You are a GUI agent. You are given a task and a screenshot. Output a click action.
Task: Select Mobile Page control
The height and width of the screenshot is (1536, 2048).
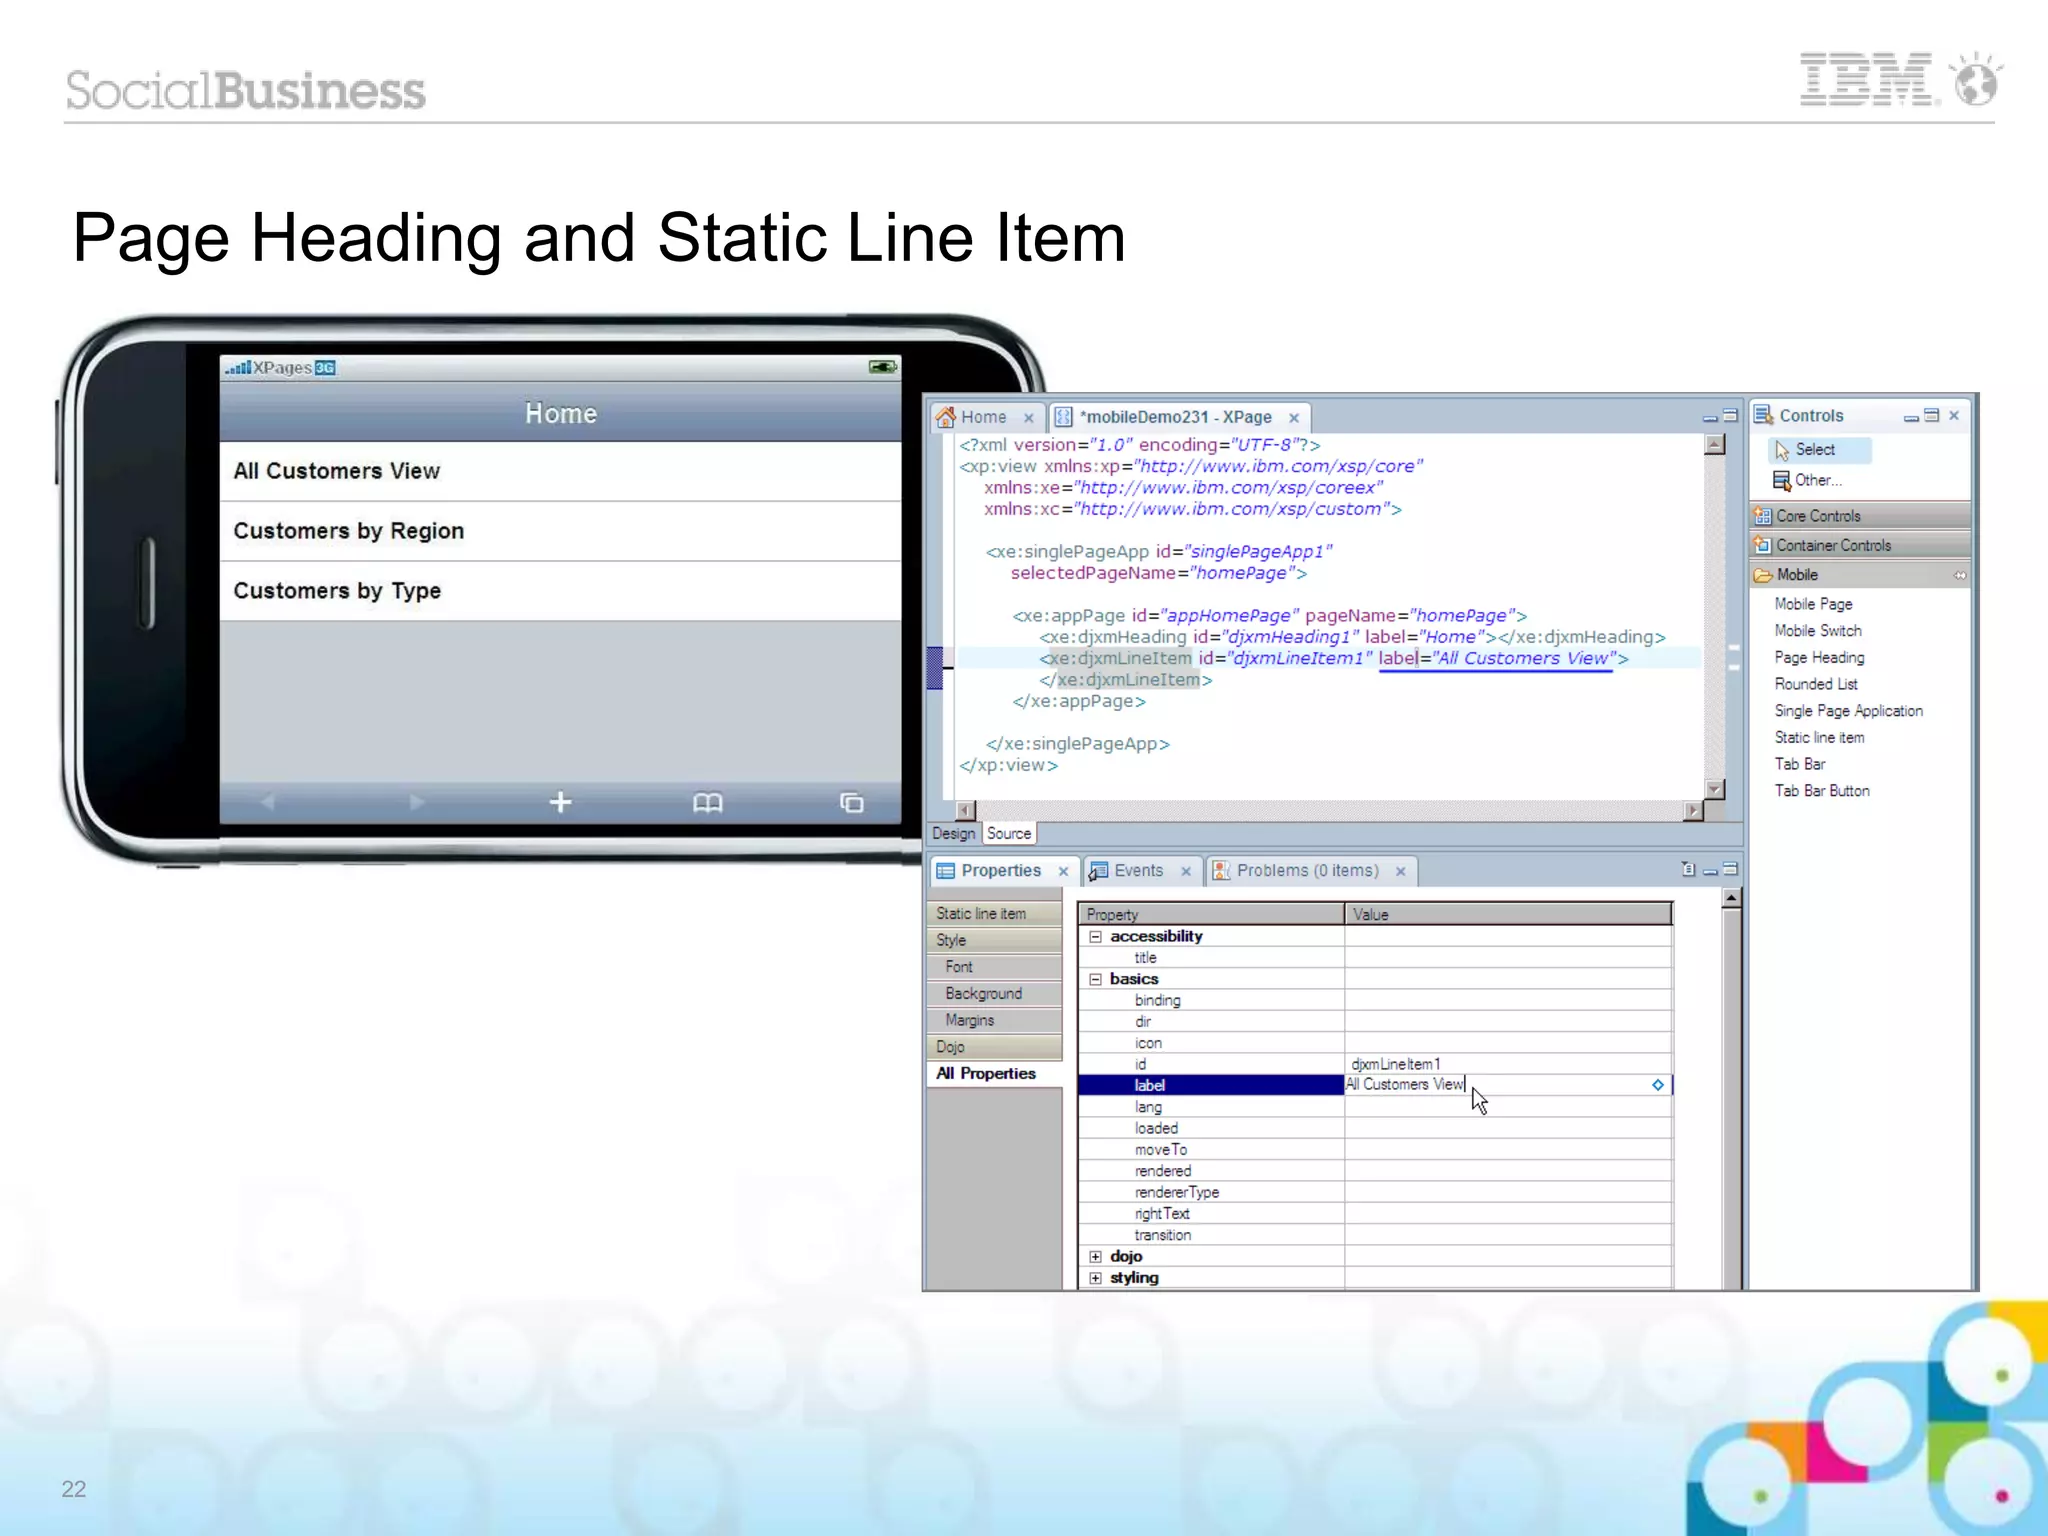(x=1813, y=604)
